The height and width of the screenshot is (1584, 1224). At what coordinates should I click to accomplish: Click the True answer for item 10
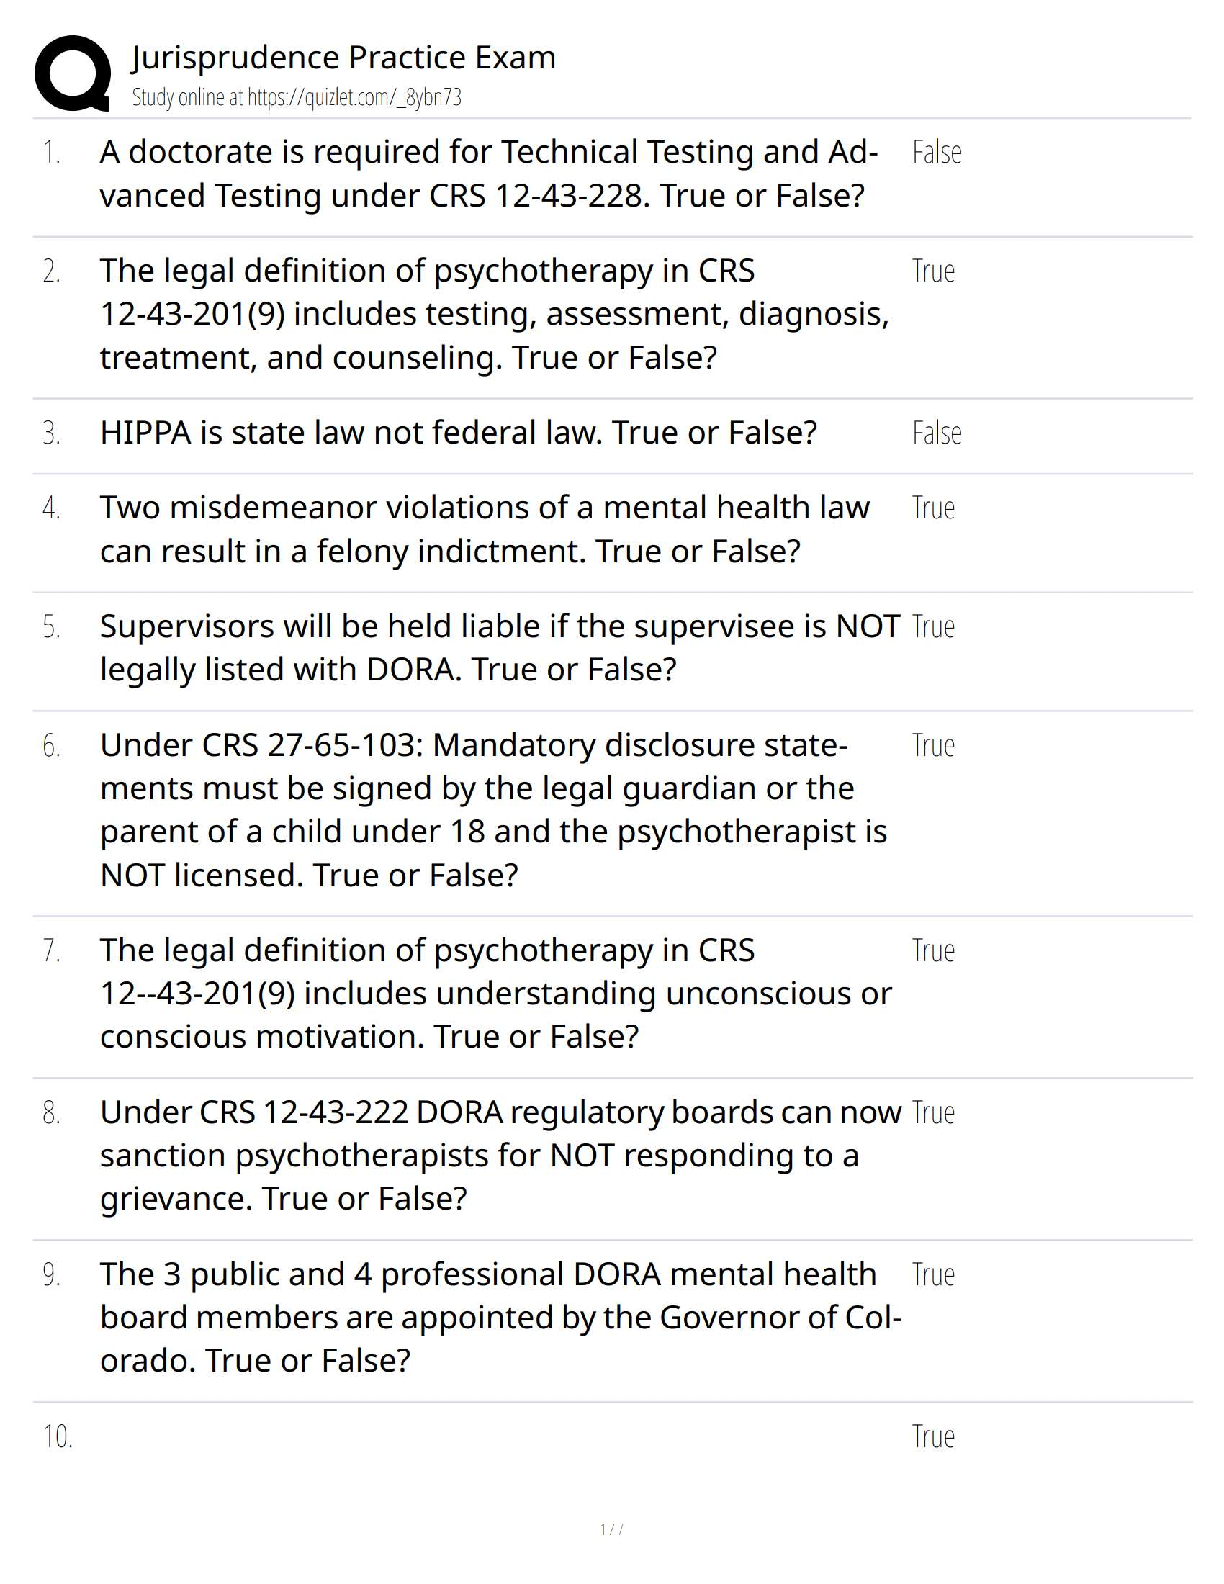pos(933,1437)
